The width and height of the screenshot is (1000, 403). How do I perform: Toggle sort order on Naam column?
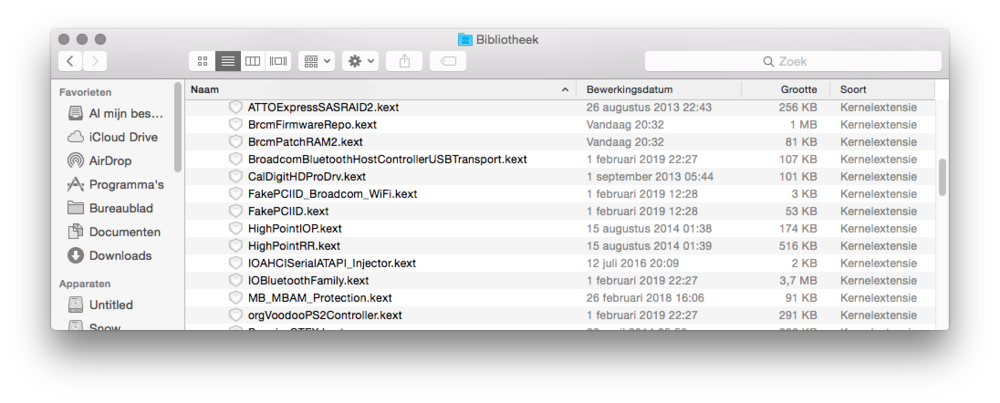point(380,89)
